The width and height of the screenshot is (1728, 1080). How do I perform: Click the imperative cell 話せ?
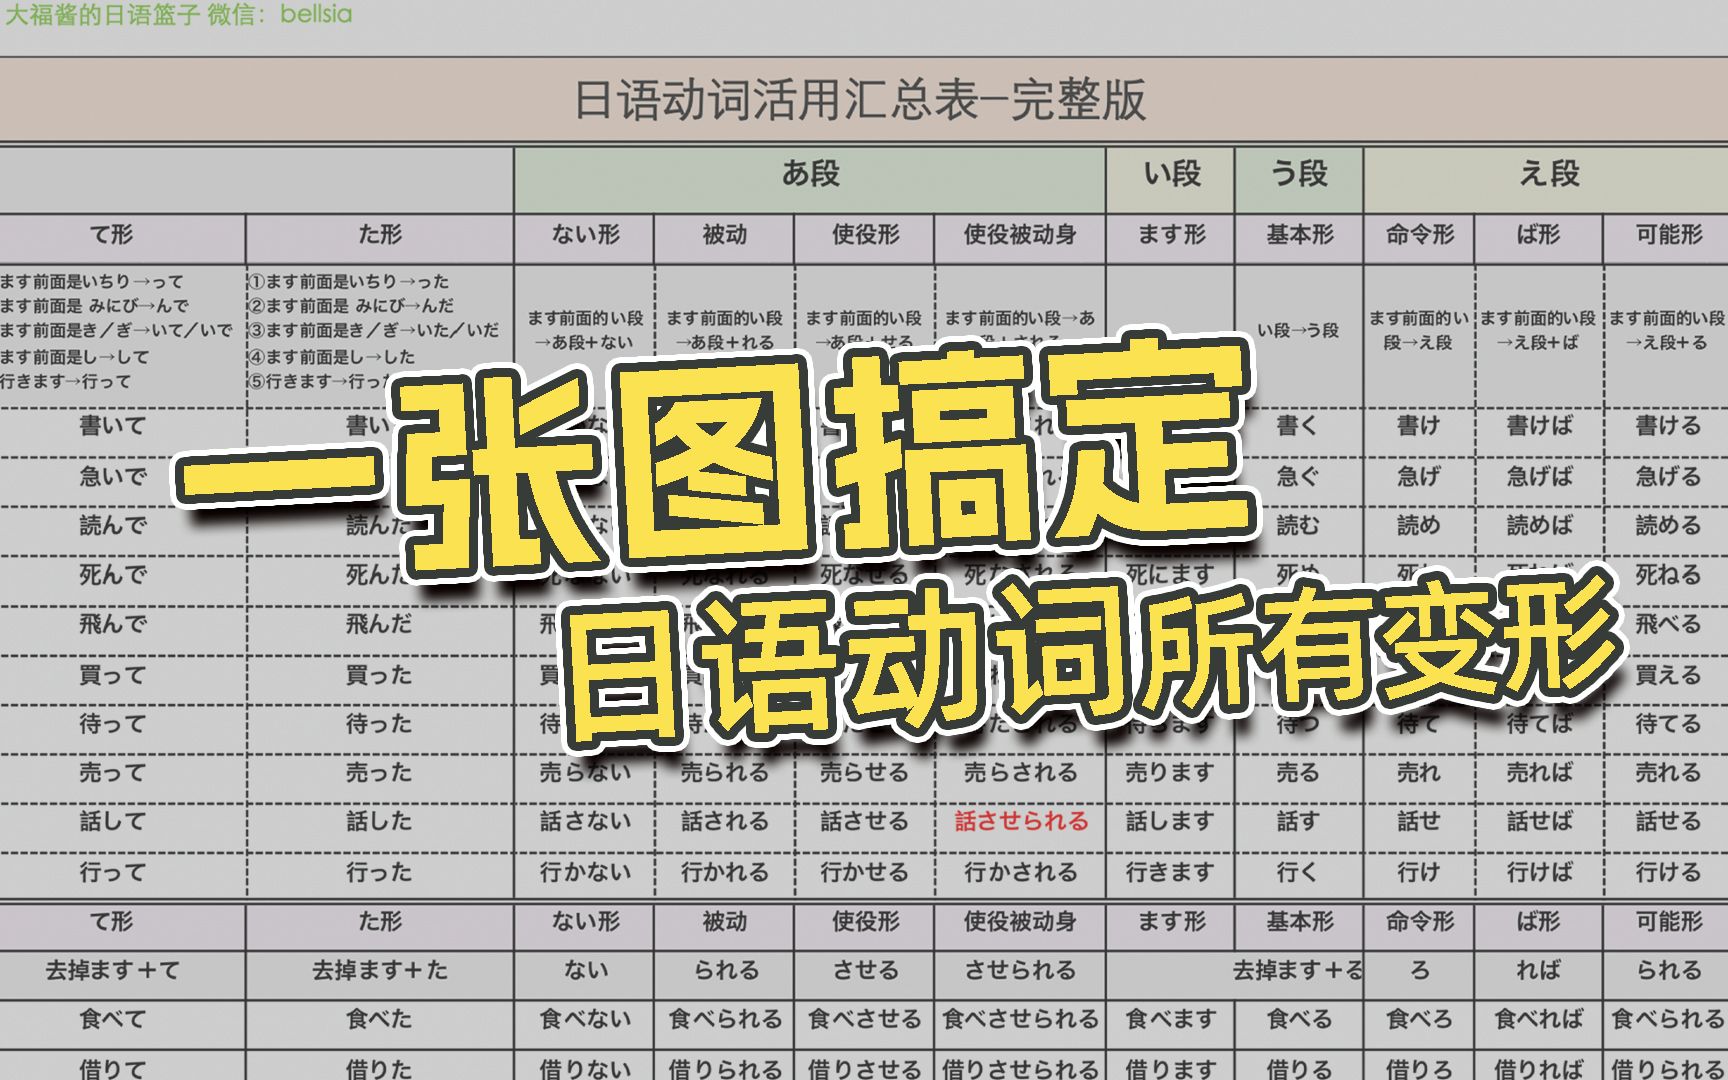(1419, 822)
